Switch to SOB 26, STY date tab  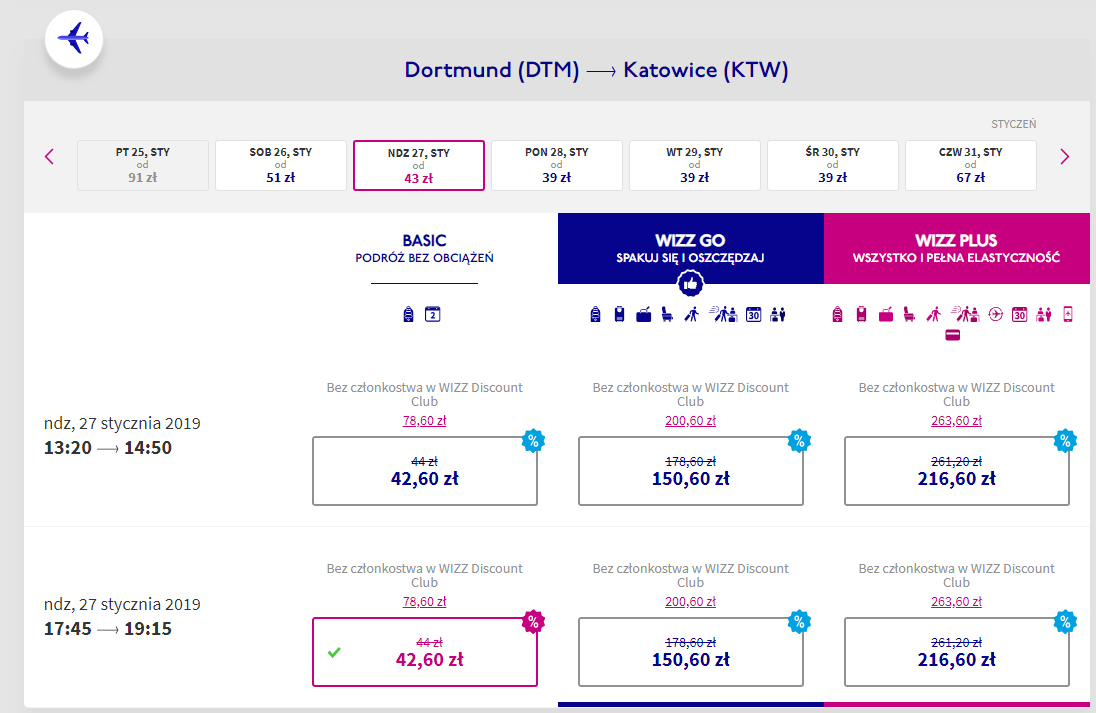coord(280,165)
